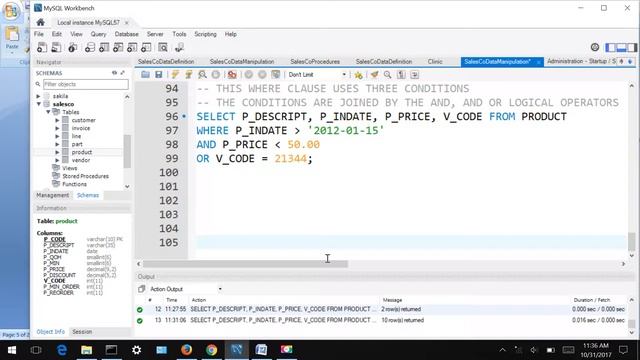Beautify the SQL script with broom icon
This screenshot has width=640, height=360.
[x=374, y=75]
